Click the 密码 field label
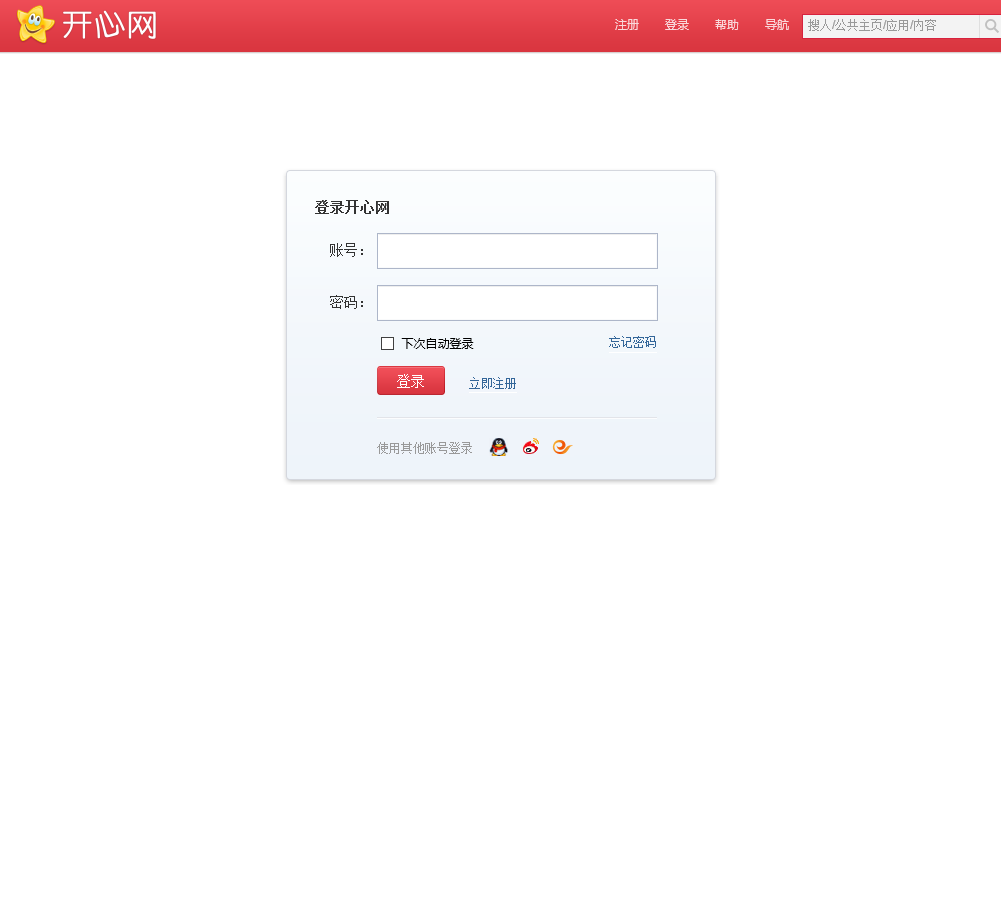The width and height of the screenshot is (1001, 910). click(x=346, y=302)
